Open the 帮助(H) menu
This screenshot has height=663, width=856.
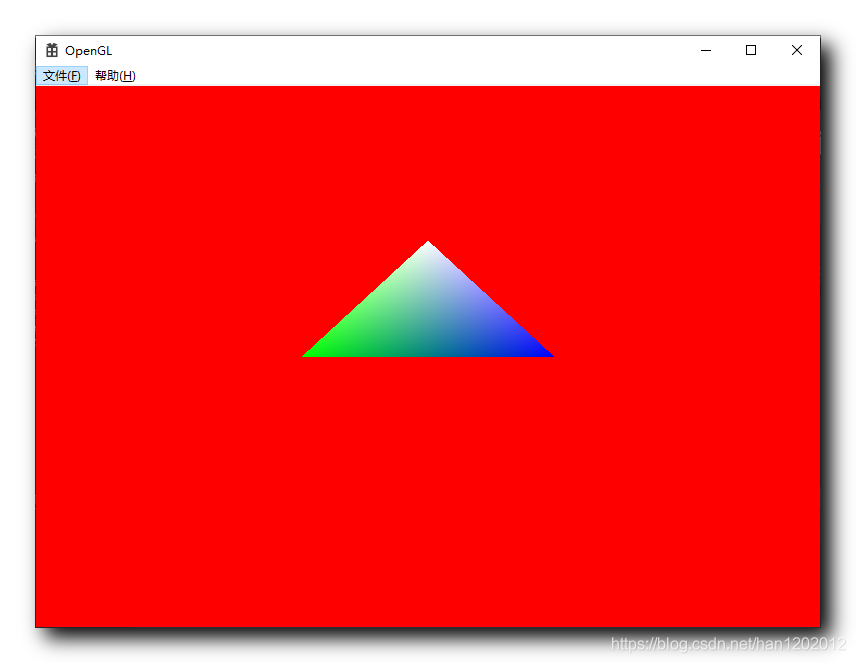pyautogui.click(x=115, y=76)
